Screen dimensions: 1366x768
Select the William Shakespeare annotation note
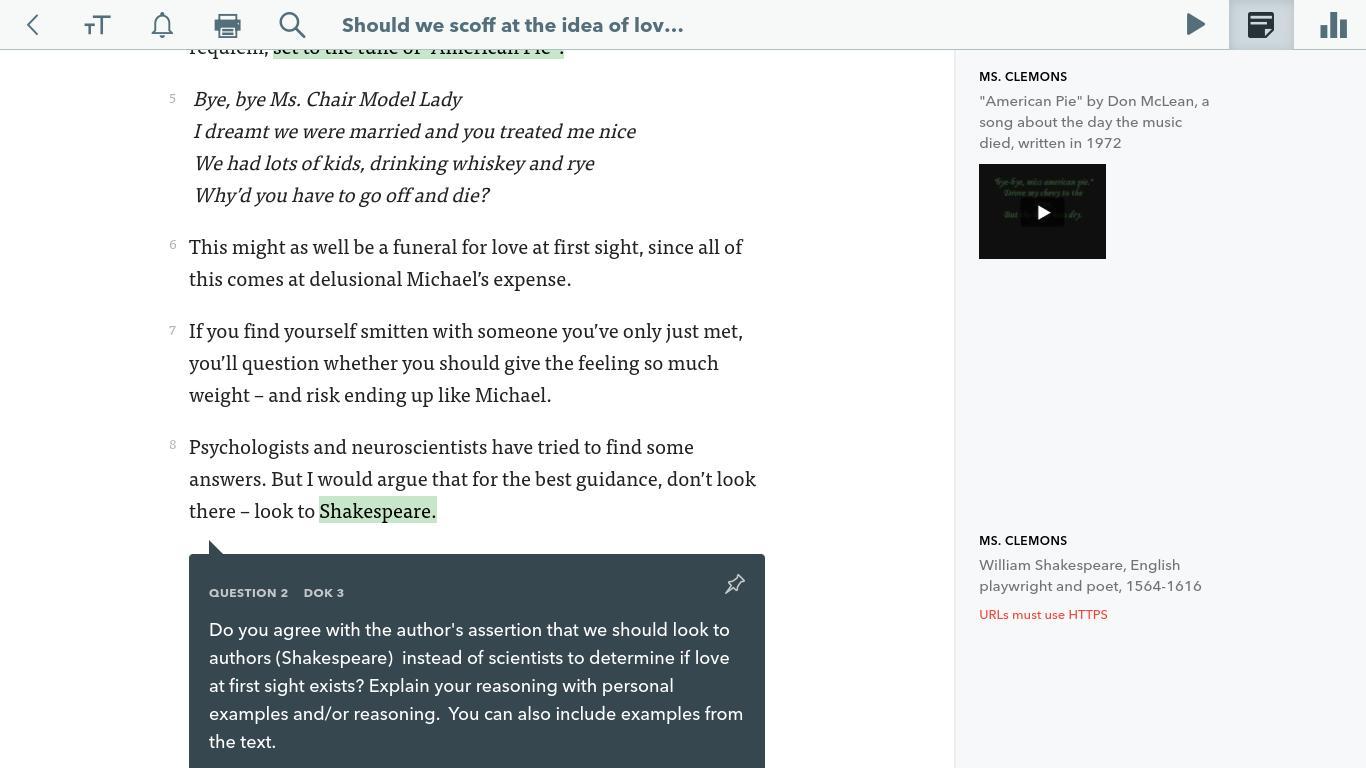1090,576
